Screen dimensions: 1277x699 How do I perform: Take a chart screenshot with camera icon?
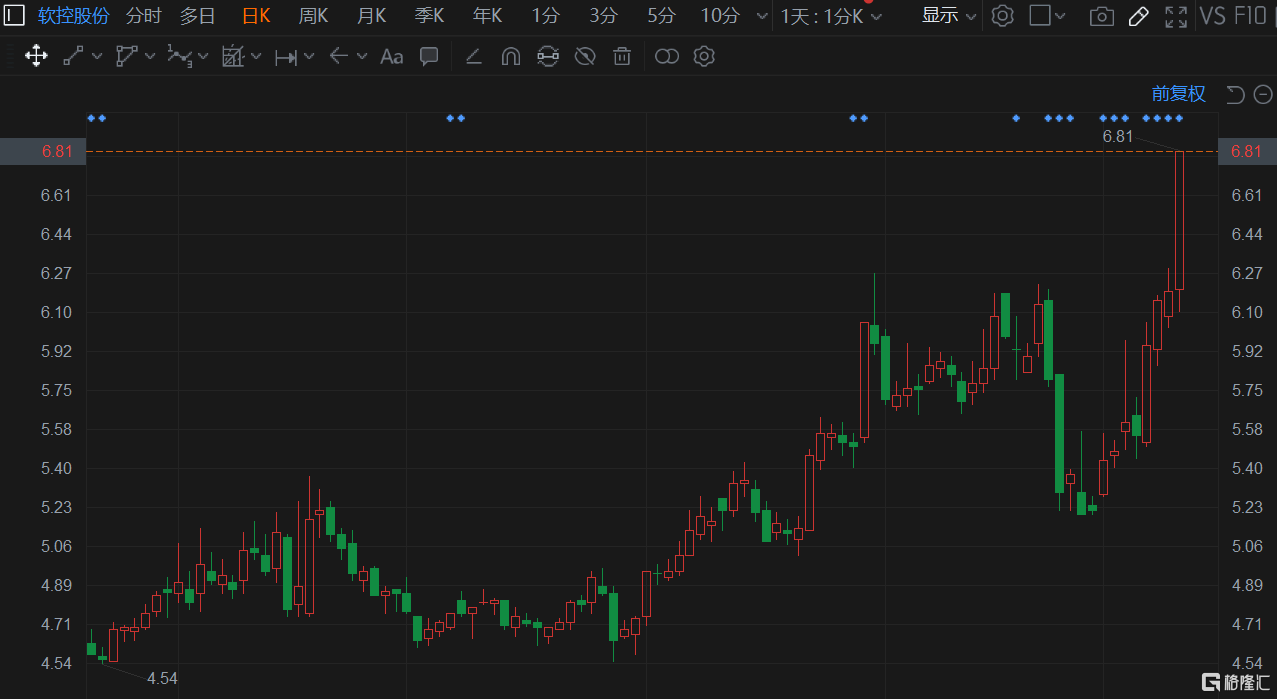[1102, 16]
